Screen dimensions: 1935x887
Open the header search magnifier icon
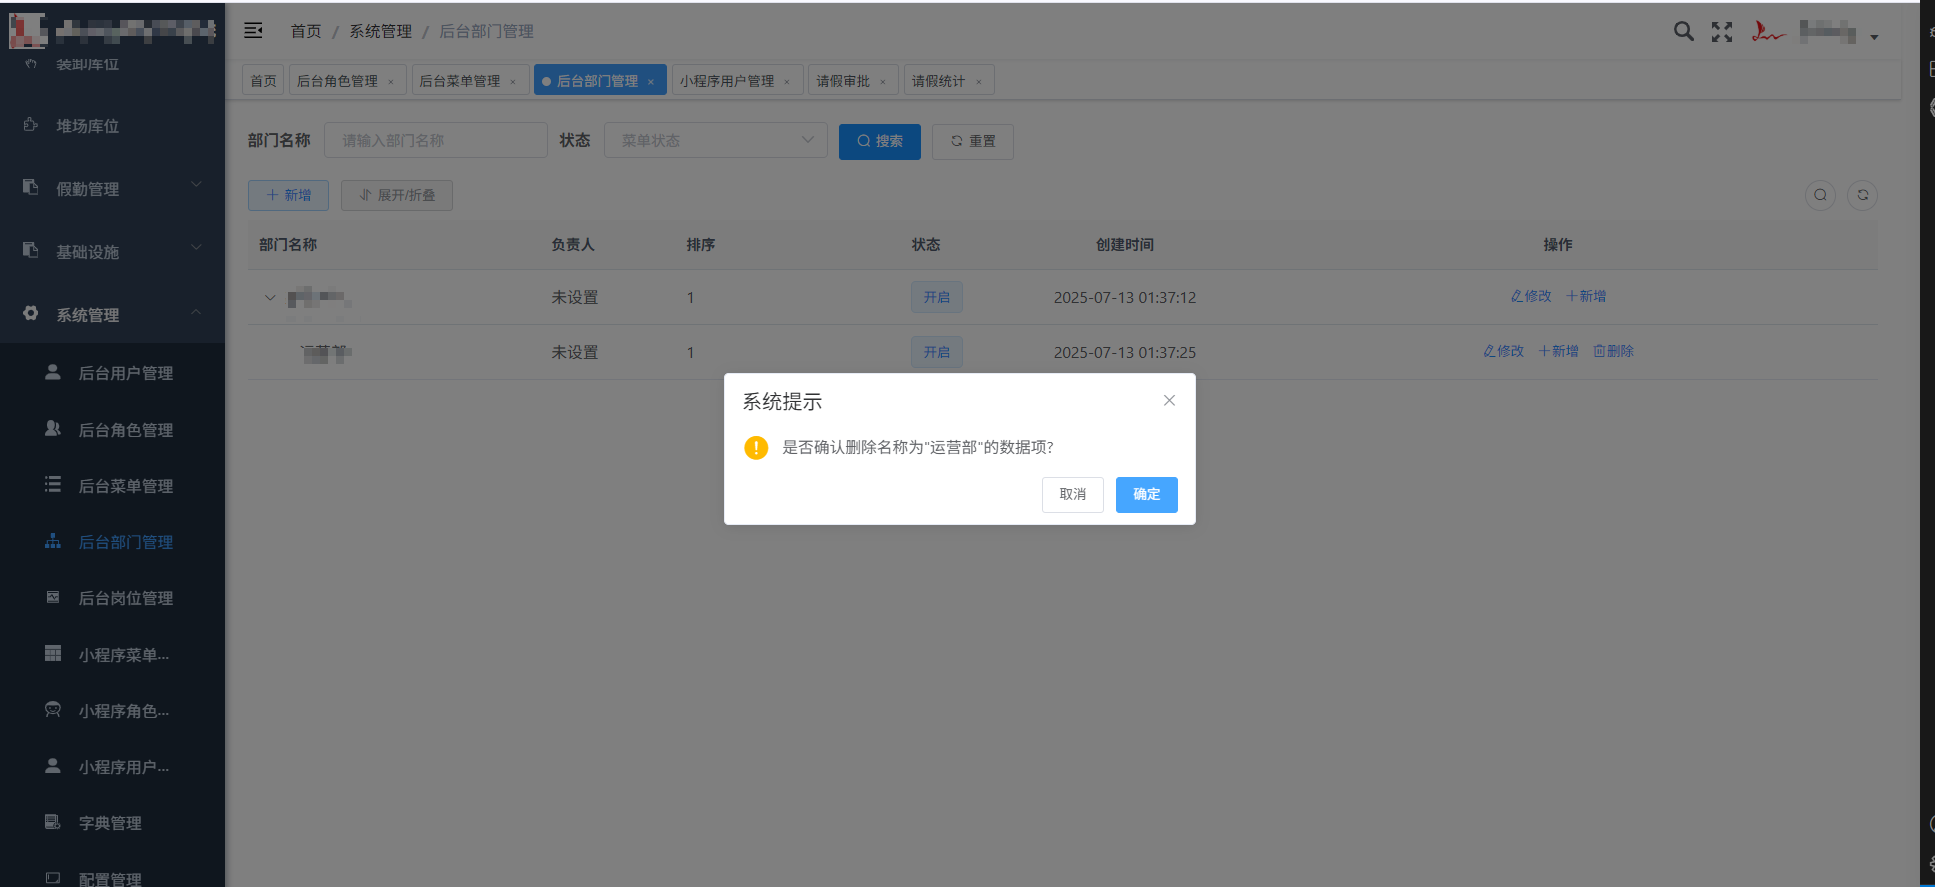pos(1684,32)
